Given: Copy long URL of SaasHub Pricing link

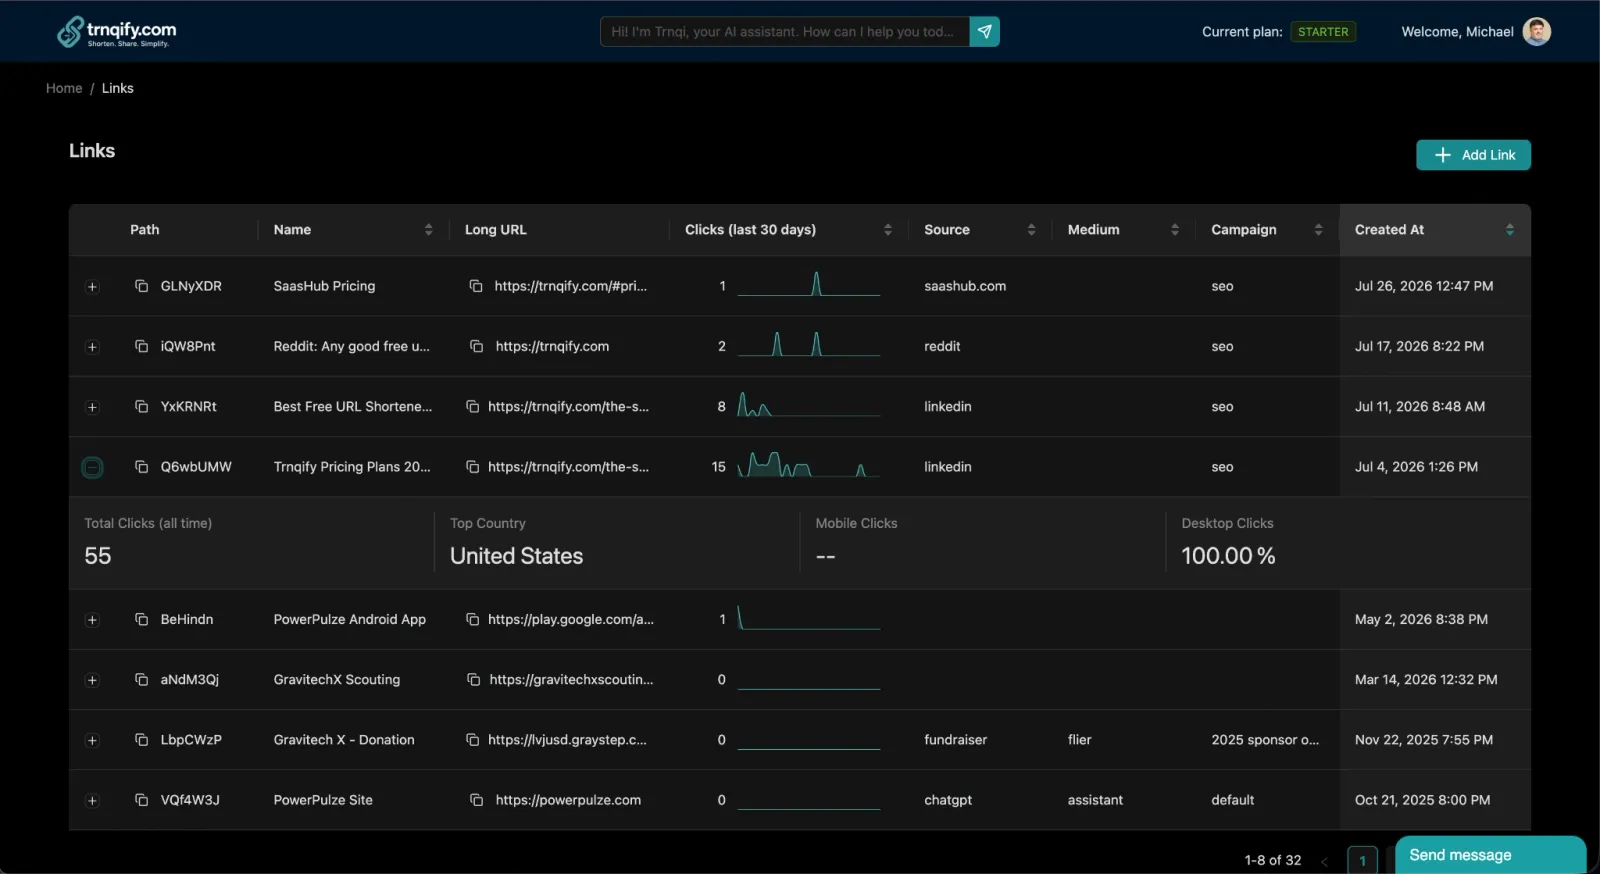Looking at the screenshot, I should [476, 286].
